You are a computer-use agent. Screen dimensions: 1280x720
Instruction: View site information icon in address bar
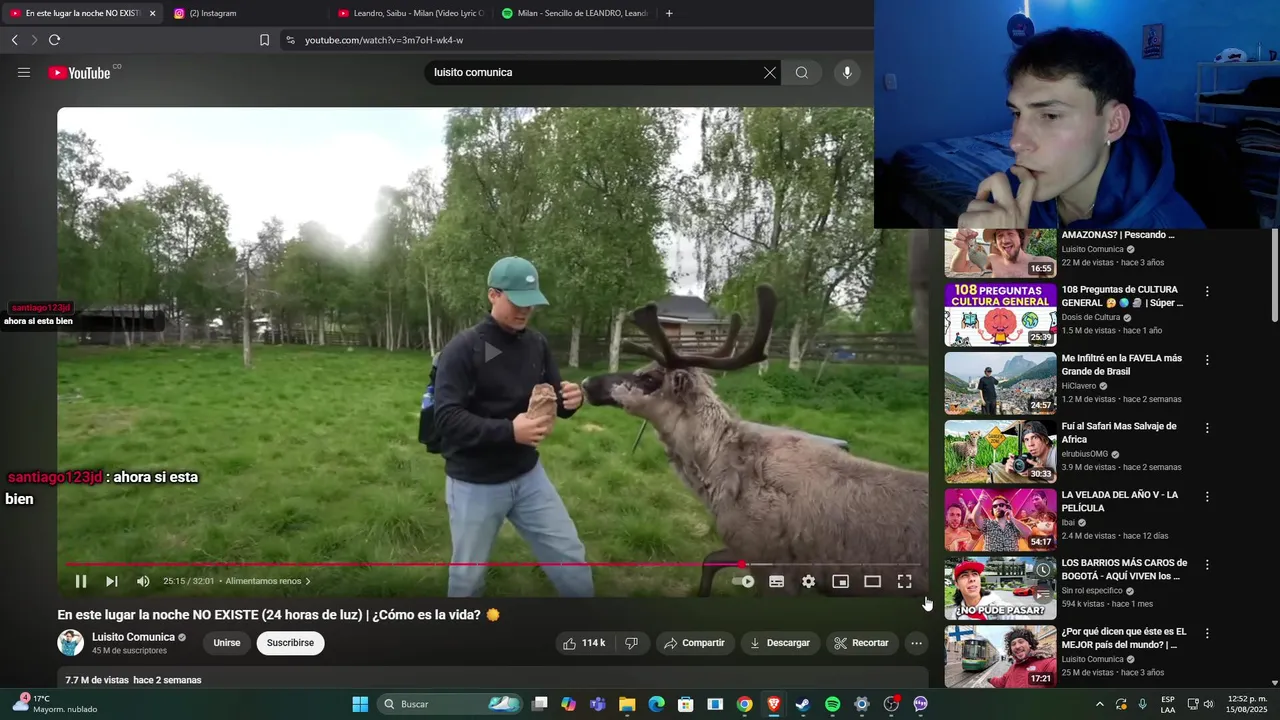click(290, 40)
